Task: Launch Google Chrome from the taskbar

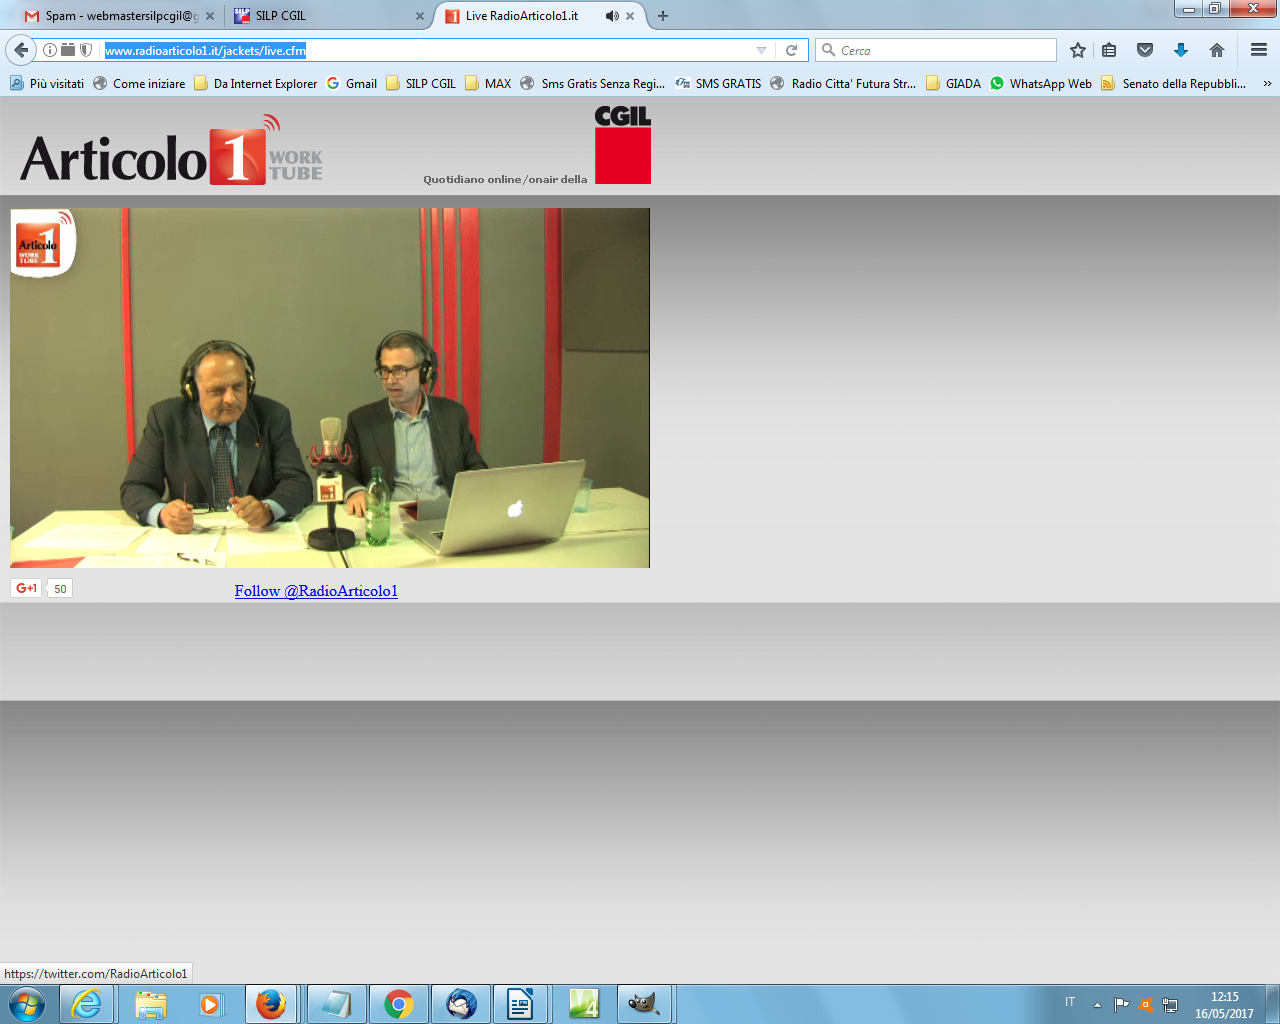Action: coord(399,1004)
